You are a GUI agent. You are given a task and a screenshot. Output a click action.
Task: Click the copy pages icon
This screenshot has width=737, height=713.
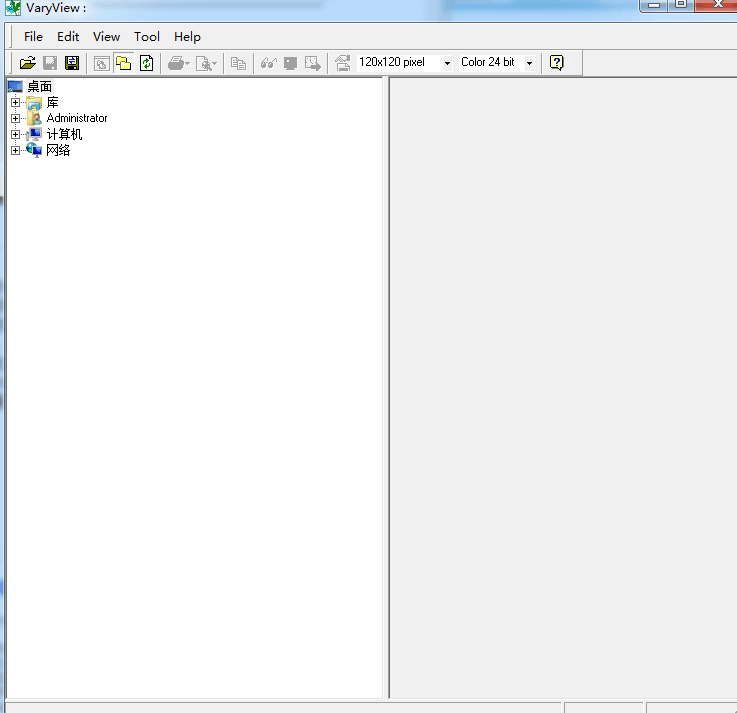point(238,63)
